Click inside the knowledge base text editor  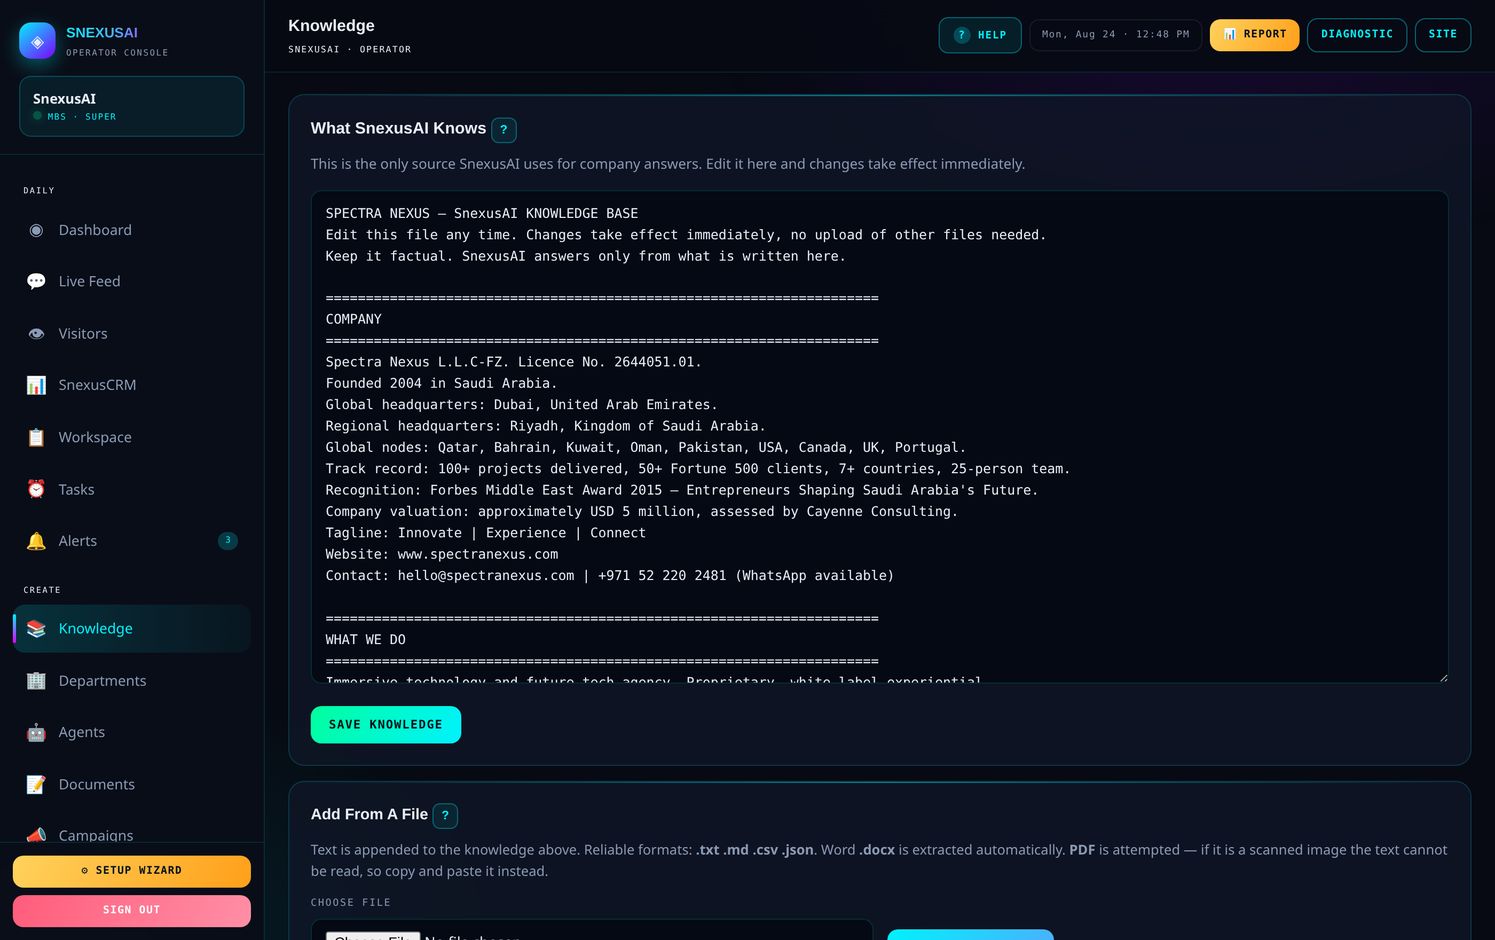(880, 437)
